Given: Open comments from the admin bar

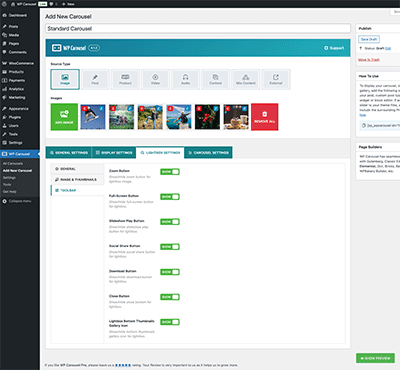Looking at the screenshot, I should pyautogui.click(x=53, y=4).
